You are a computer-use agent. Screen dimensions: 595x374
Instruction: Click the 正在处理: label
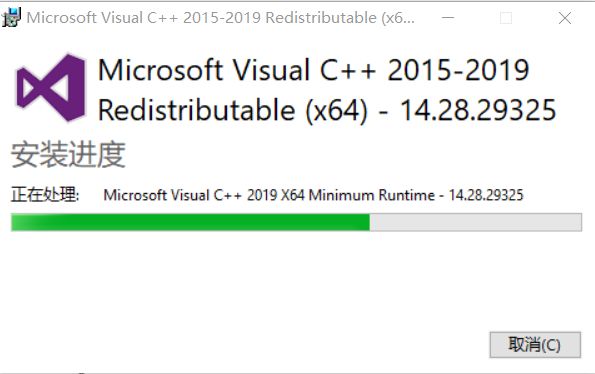pyautogui.click(x=45, y=195)
